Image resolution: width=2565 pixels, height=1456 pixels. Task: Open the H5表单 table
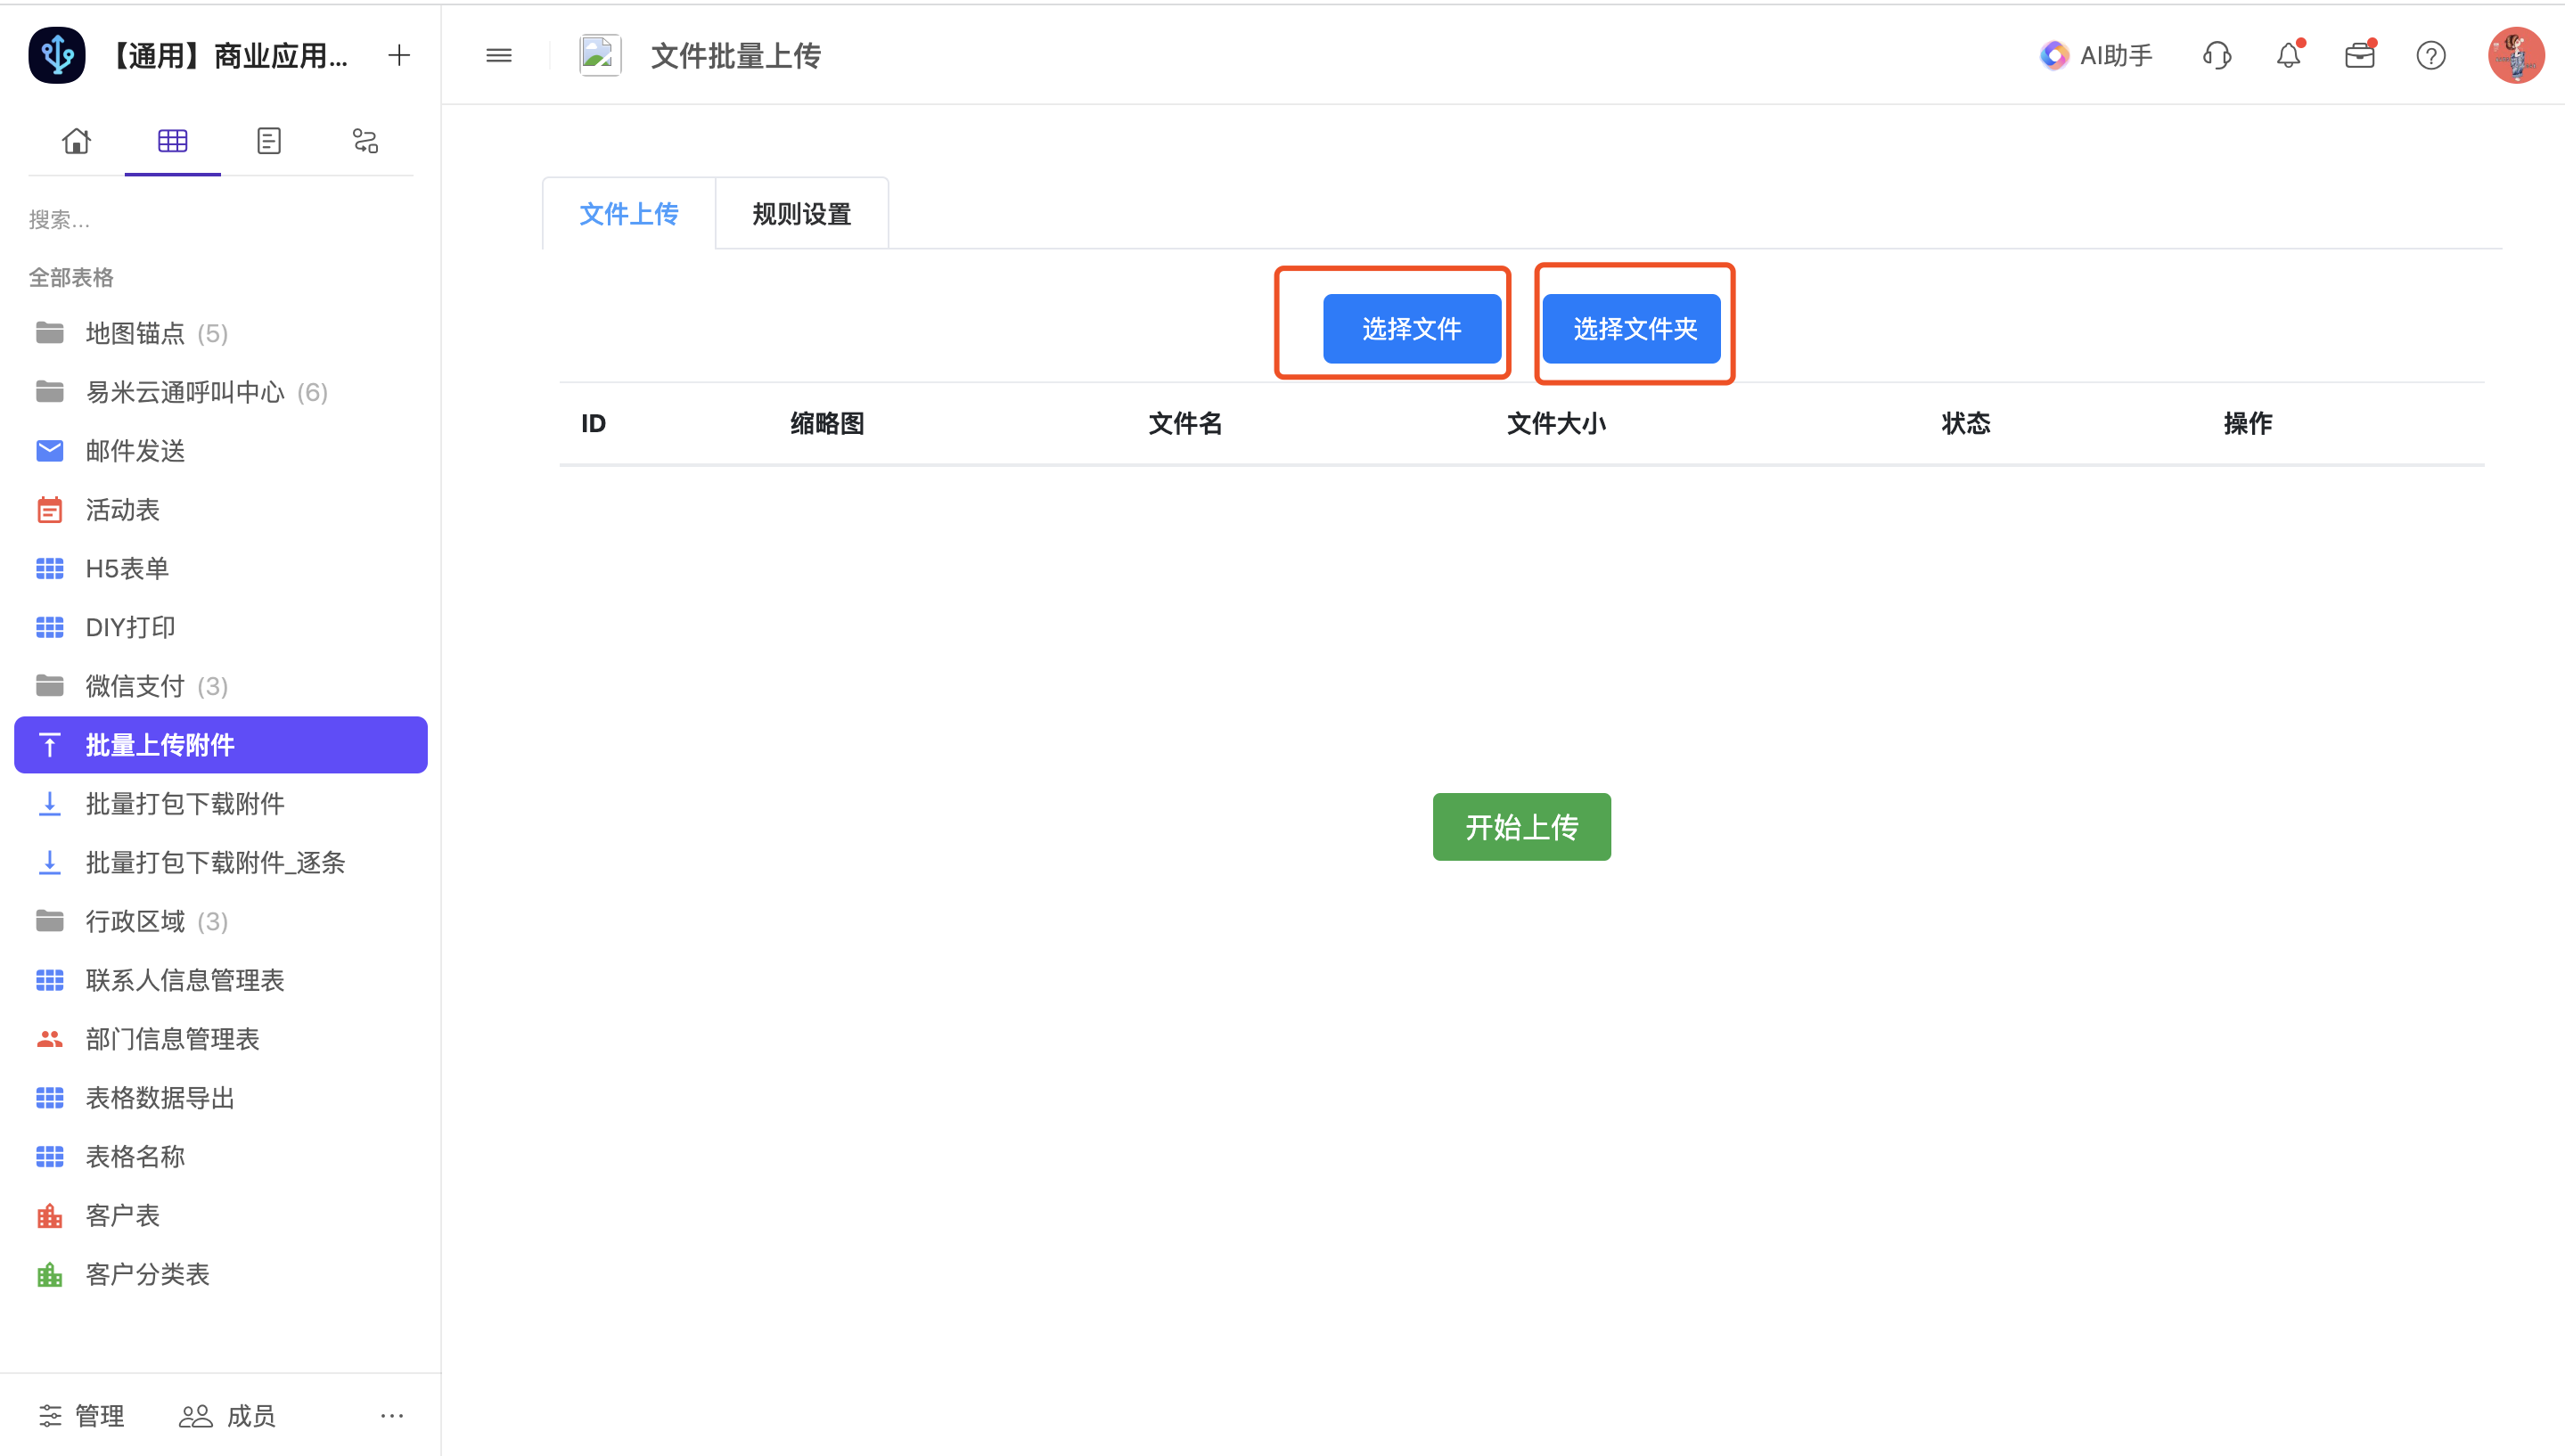[221, 568]
